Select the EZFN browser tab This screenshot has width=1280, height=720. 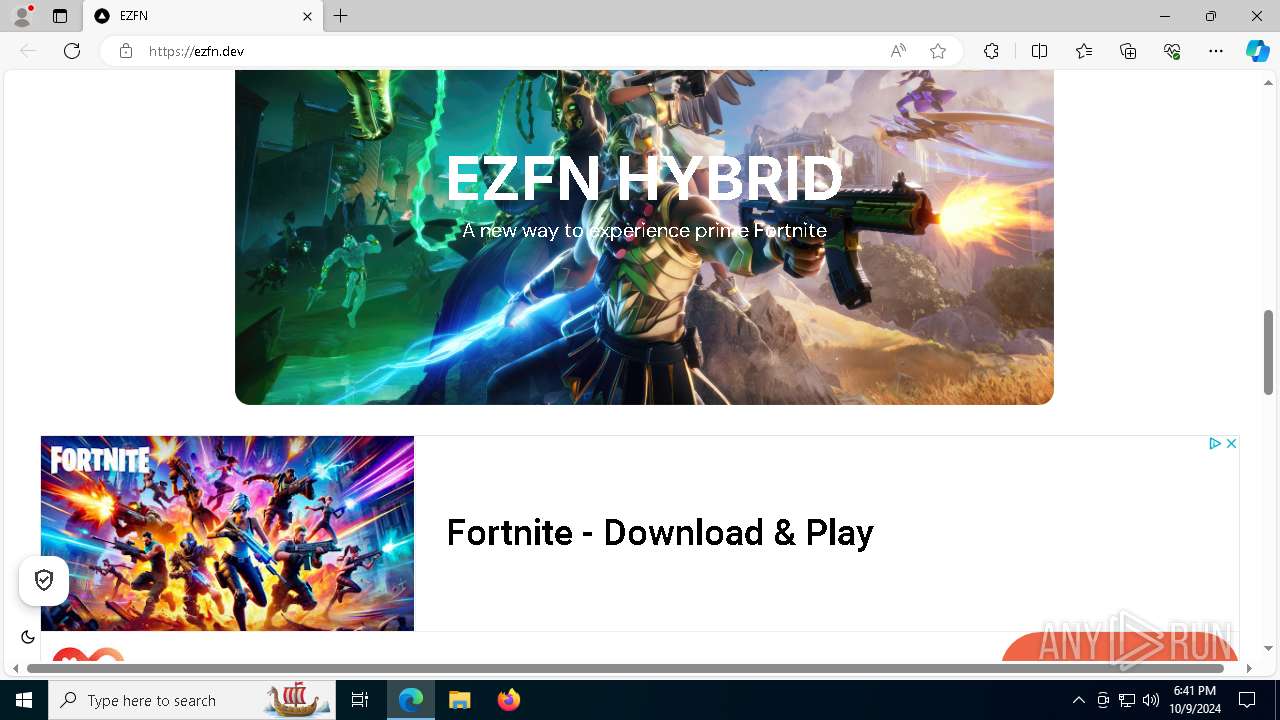[203, 16]
